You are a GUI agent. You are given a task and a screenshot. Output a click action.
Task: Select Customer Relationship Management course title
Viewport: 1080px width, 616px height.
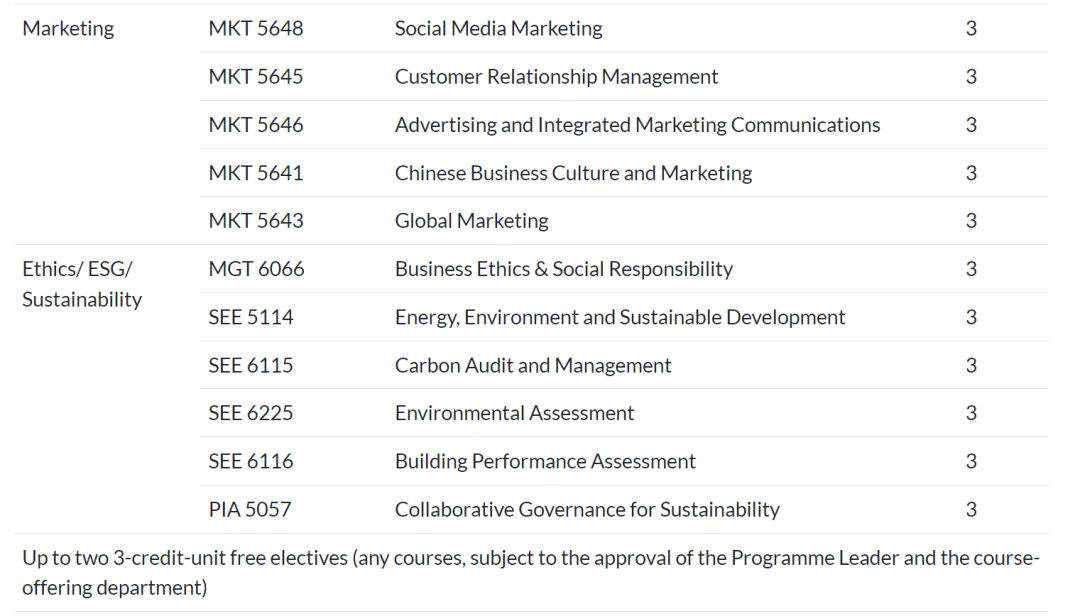[556, 77]
